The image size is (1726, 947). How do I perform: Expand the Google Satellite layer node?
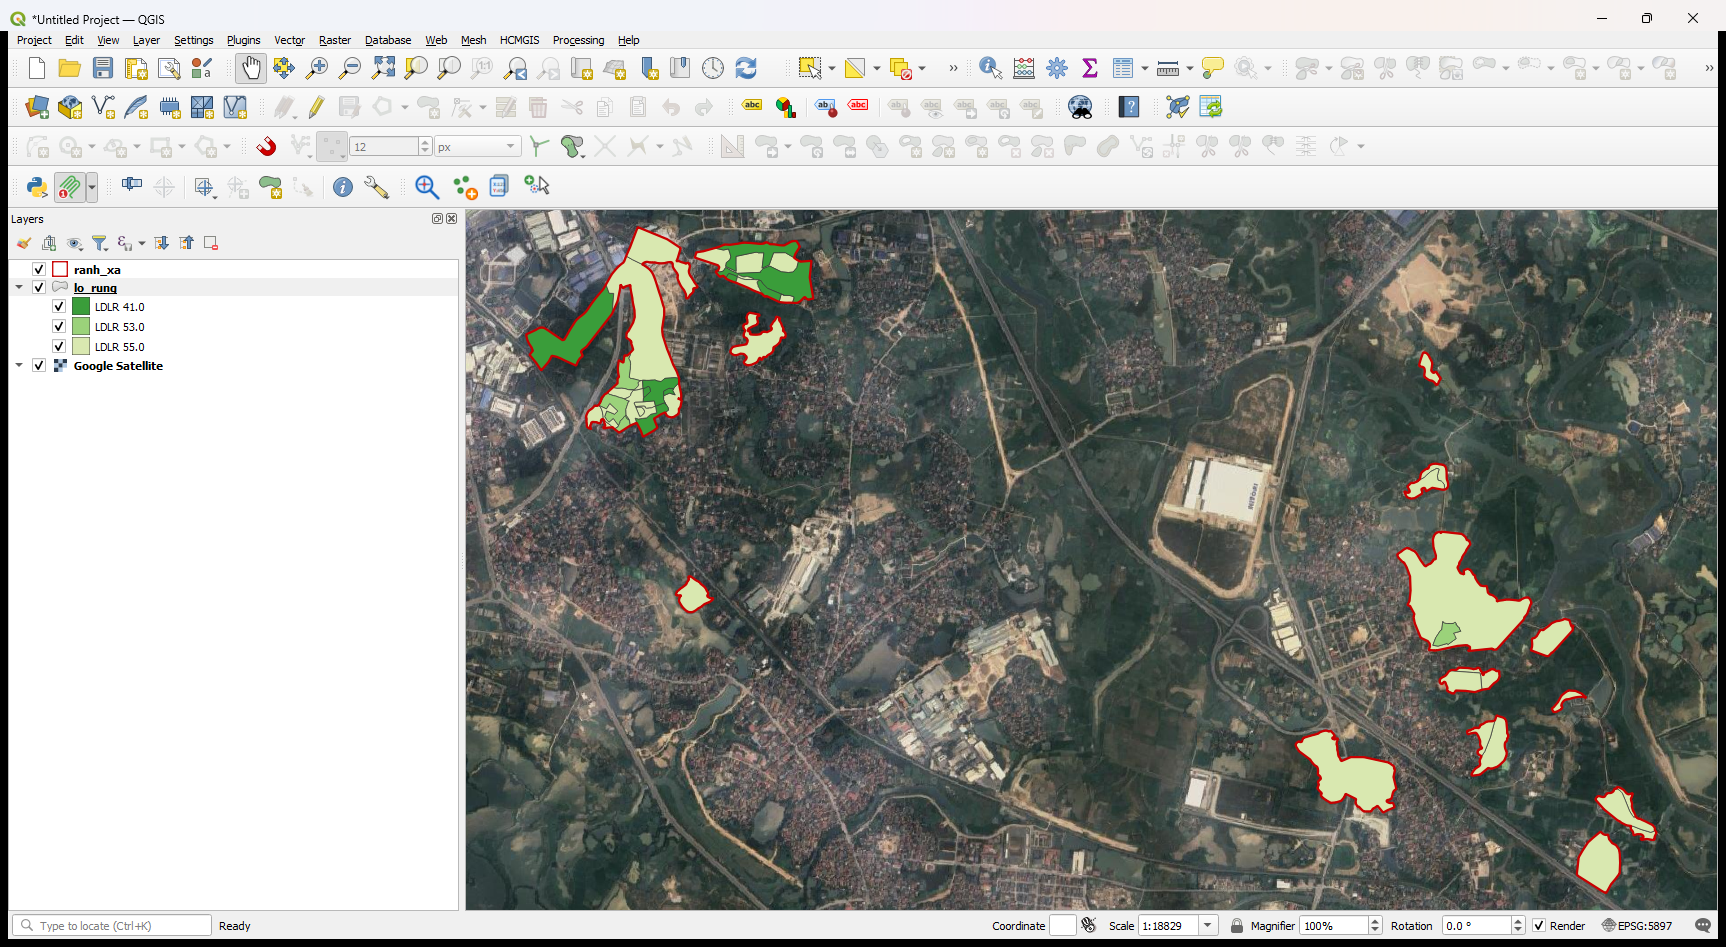[x=19, y=365]
